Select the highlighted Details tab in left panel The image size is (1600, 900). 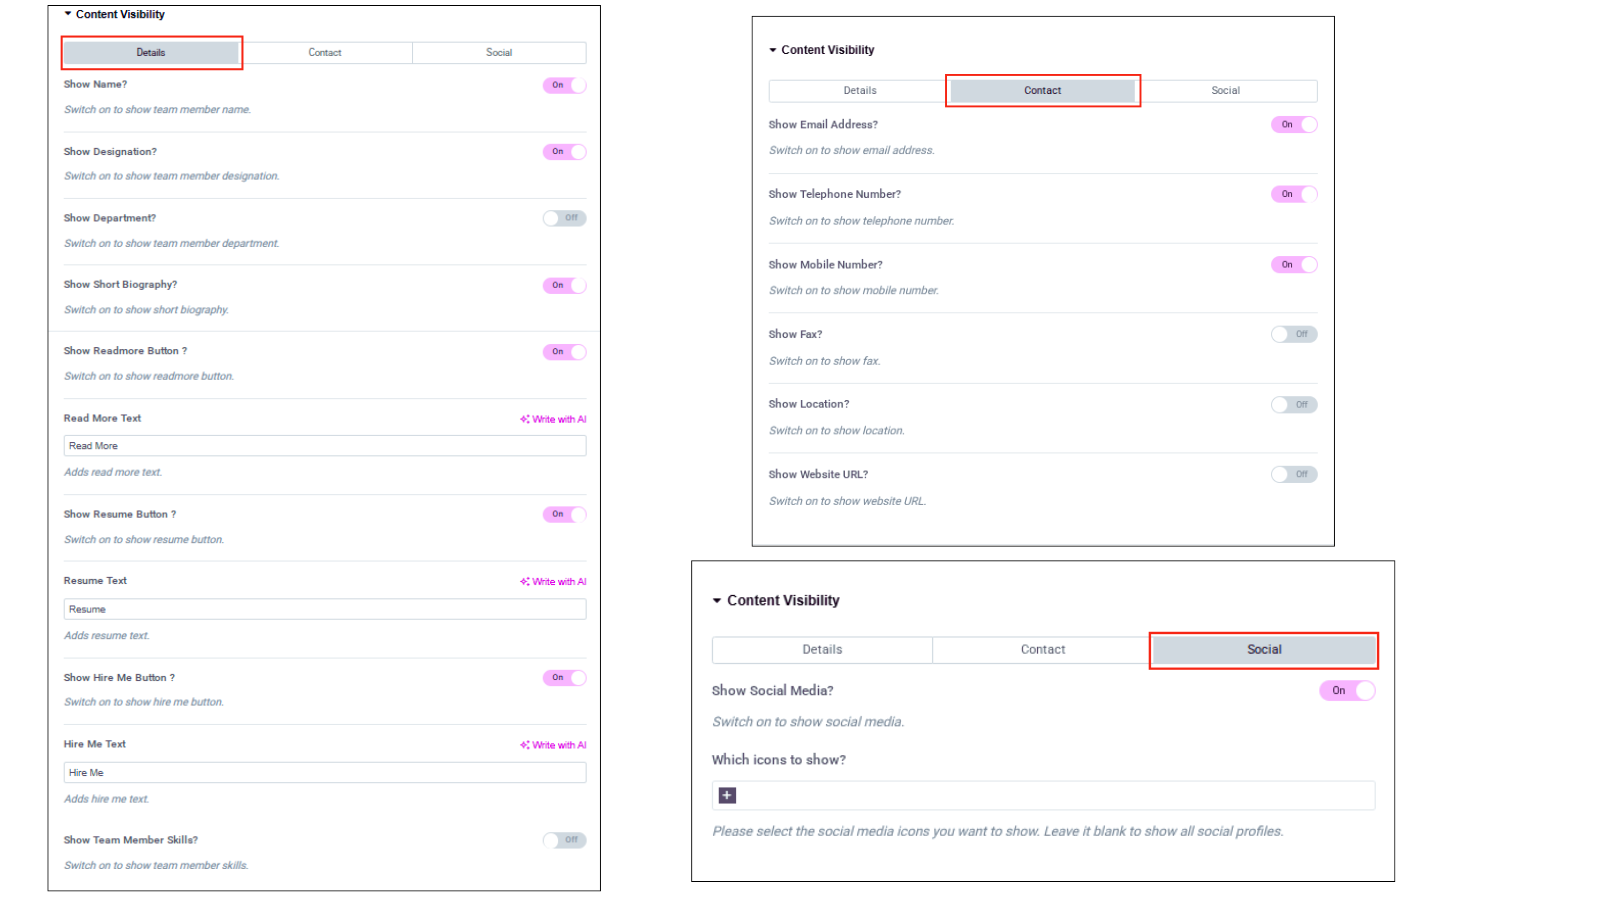coord(151,52)
